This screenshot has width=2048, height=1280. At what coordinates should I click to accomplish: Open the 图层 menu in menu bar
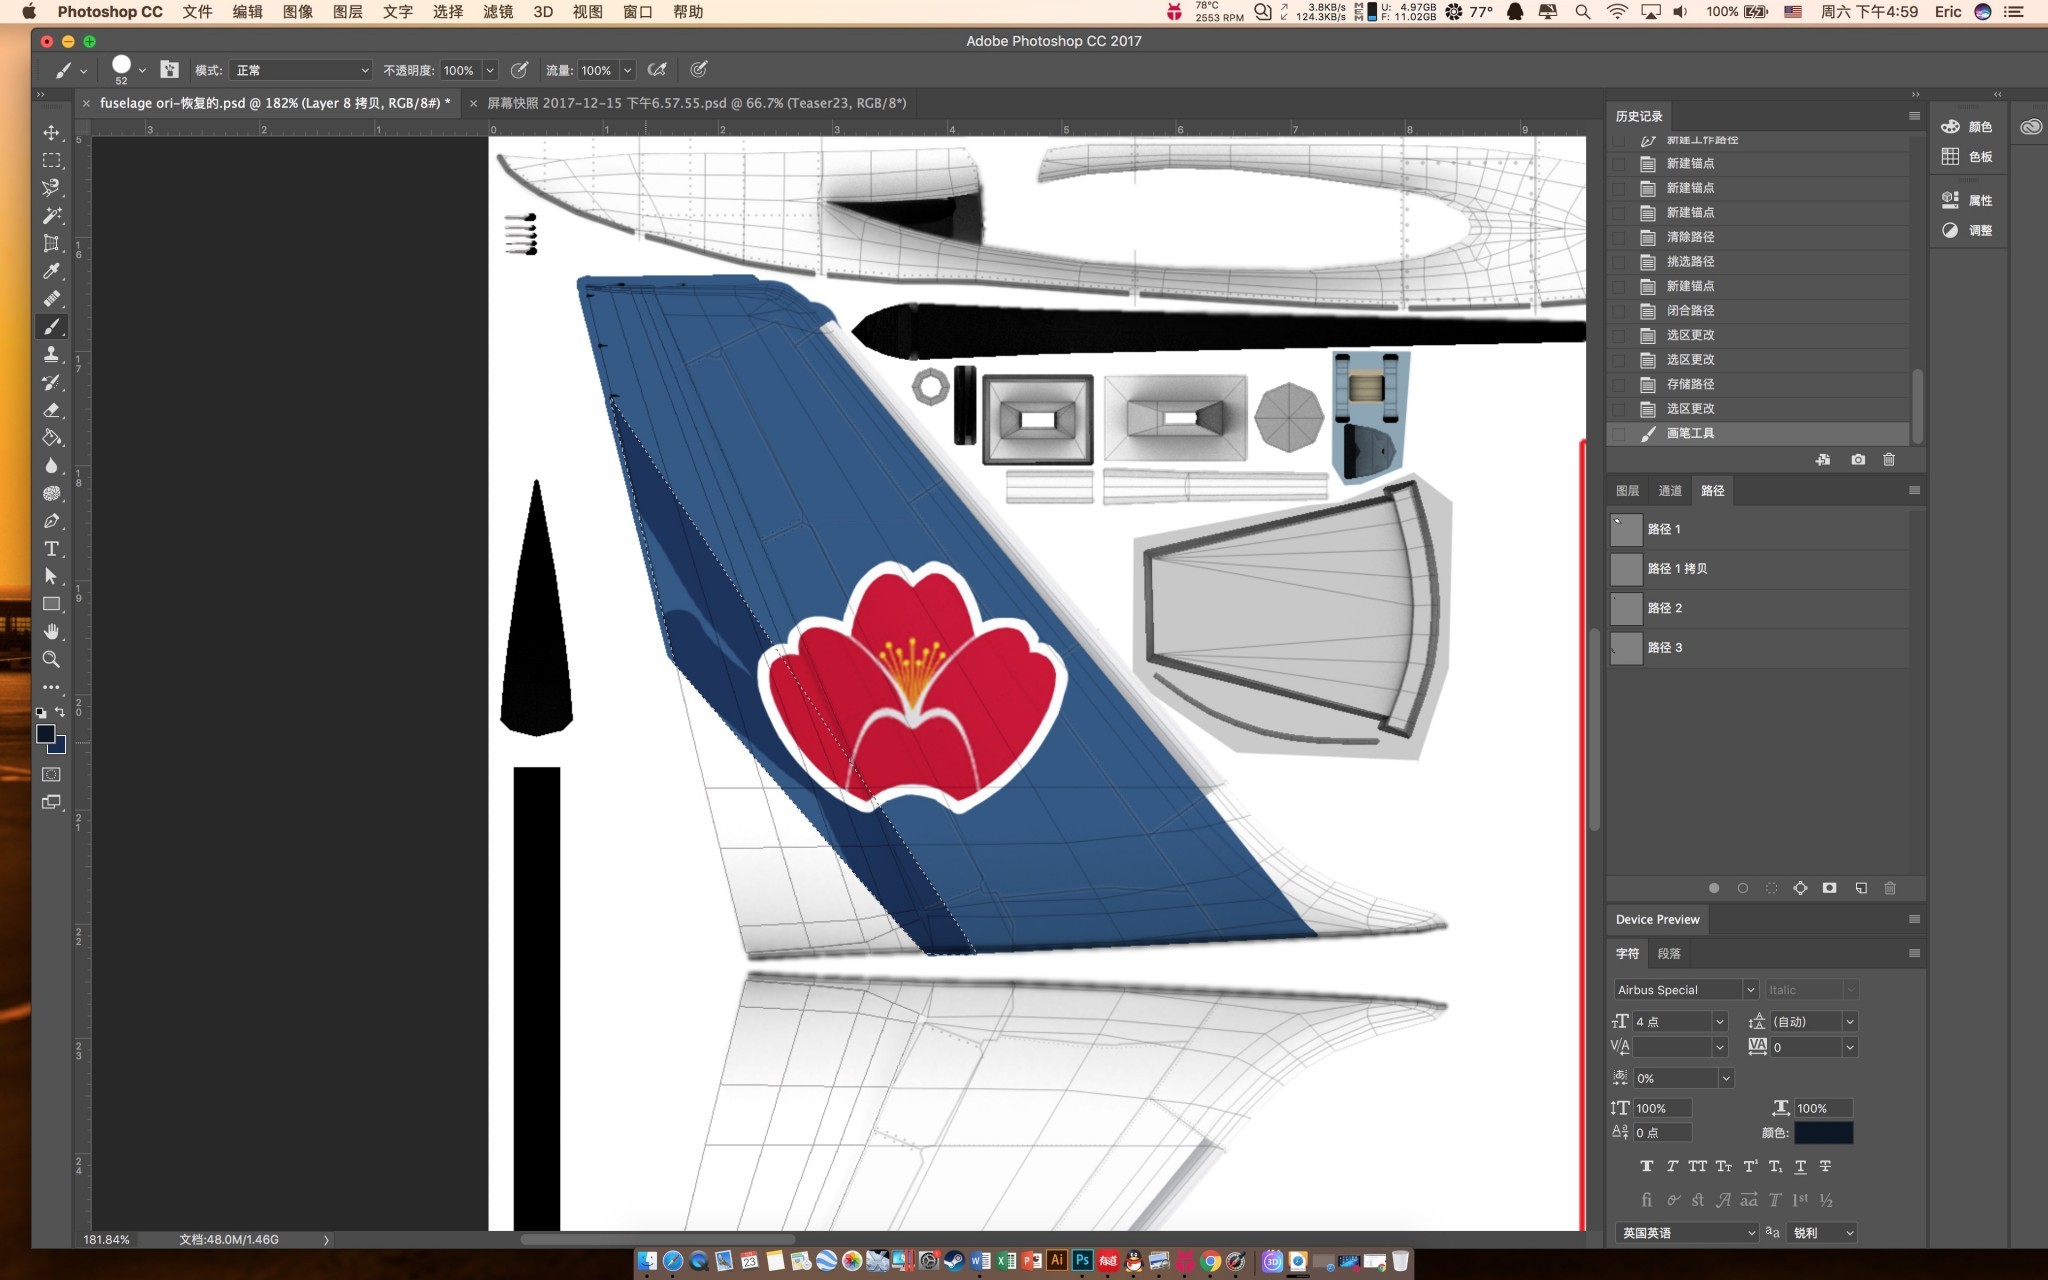[347, 12]
